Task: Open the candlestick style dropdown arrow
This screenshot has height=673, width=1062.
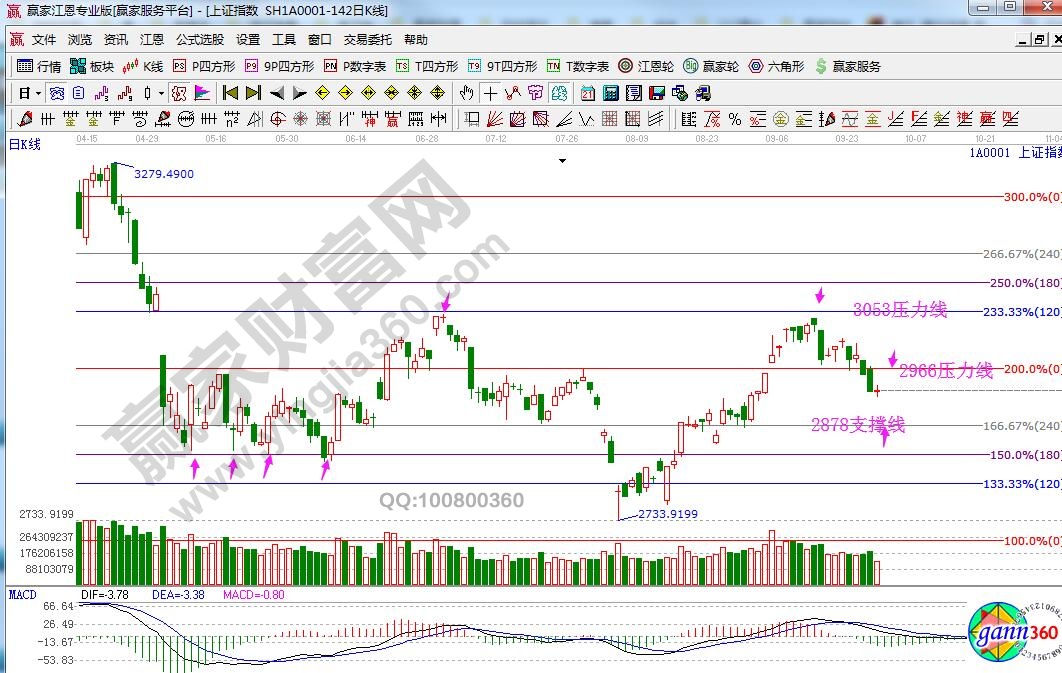Action: pos(163,93)
